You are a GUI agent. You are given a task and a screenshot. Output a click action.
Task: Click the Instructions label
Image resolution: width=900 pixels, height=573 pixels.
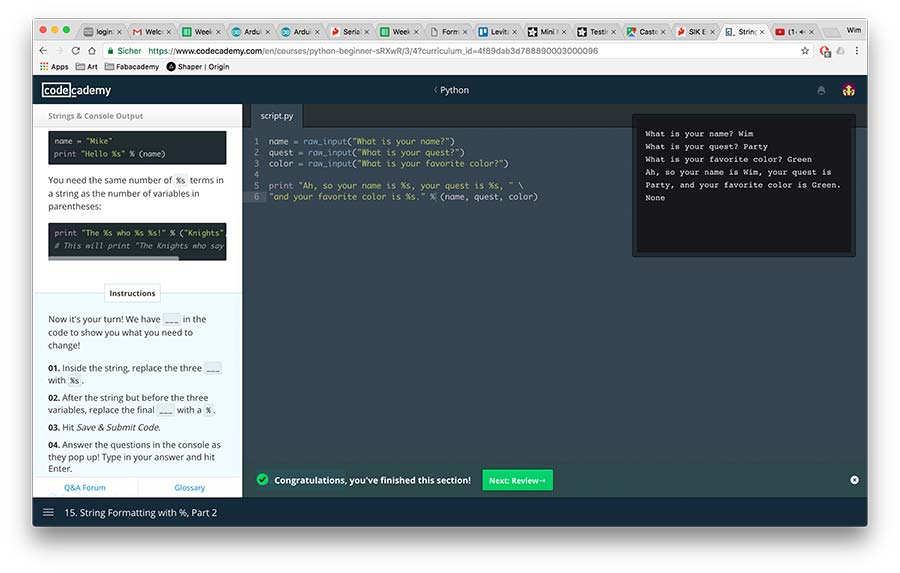coord(132,293)
